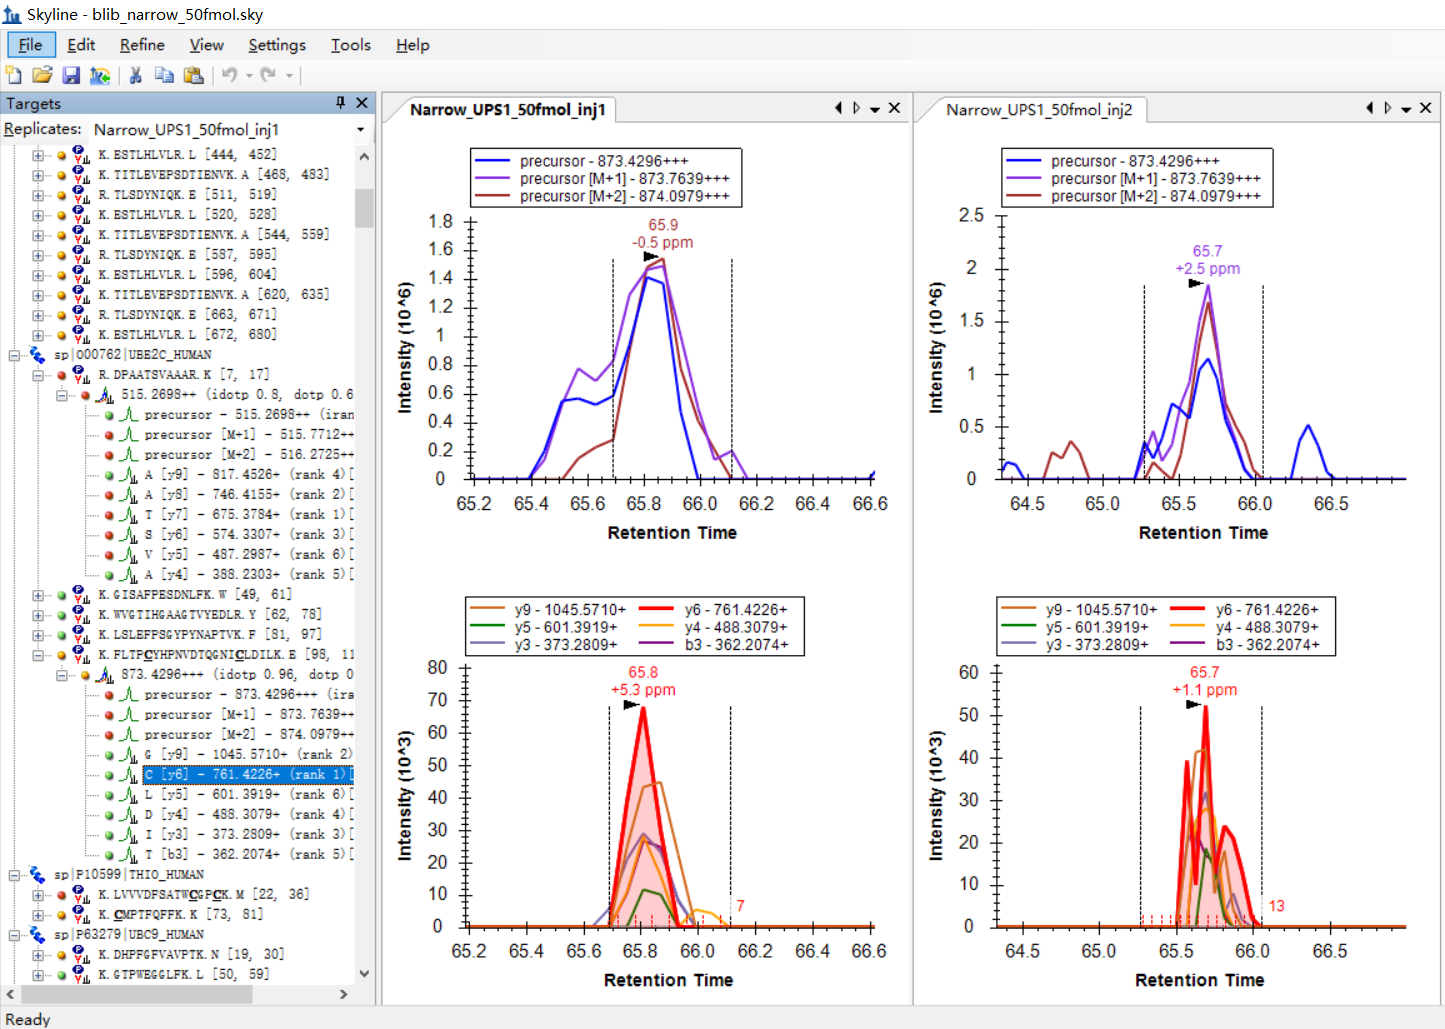
Task: Expand the K.GISAFPESDNLFK.W peptide node
Action: pyautogui.click(x=38, y=595)
